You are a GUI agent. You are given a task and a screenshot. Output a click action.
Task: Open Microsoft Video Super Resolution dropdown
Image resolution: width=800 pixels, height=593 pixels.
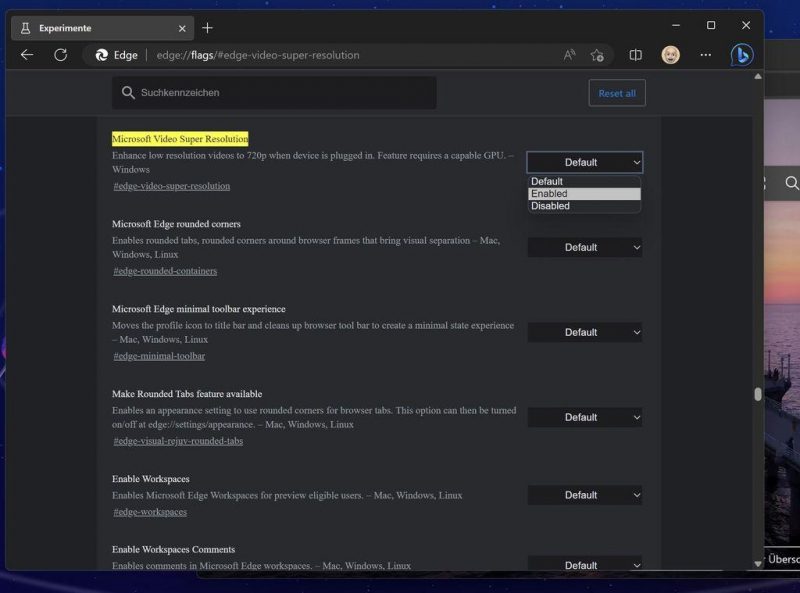tap(585, 162)
